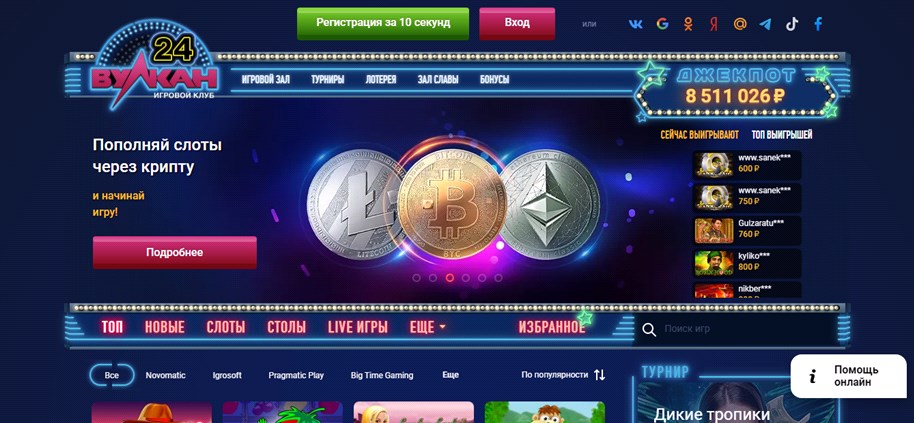Open the ТУРНИРЫ menu item
The image size is (914, 423).
point(328,79)
